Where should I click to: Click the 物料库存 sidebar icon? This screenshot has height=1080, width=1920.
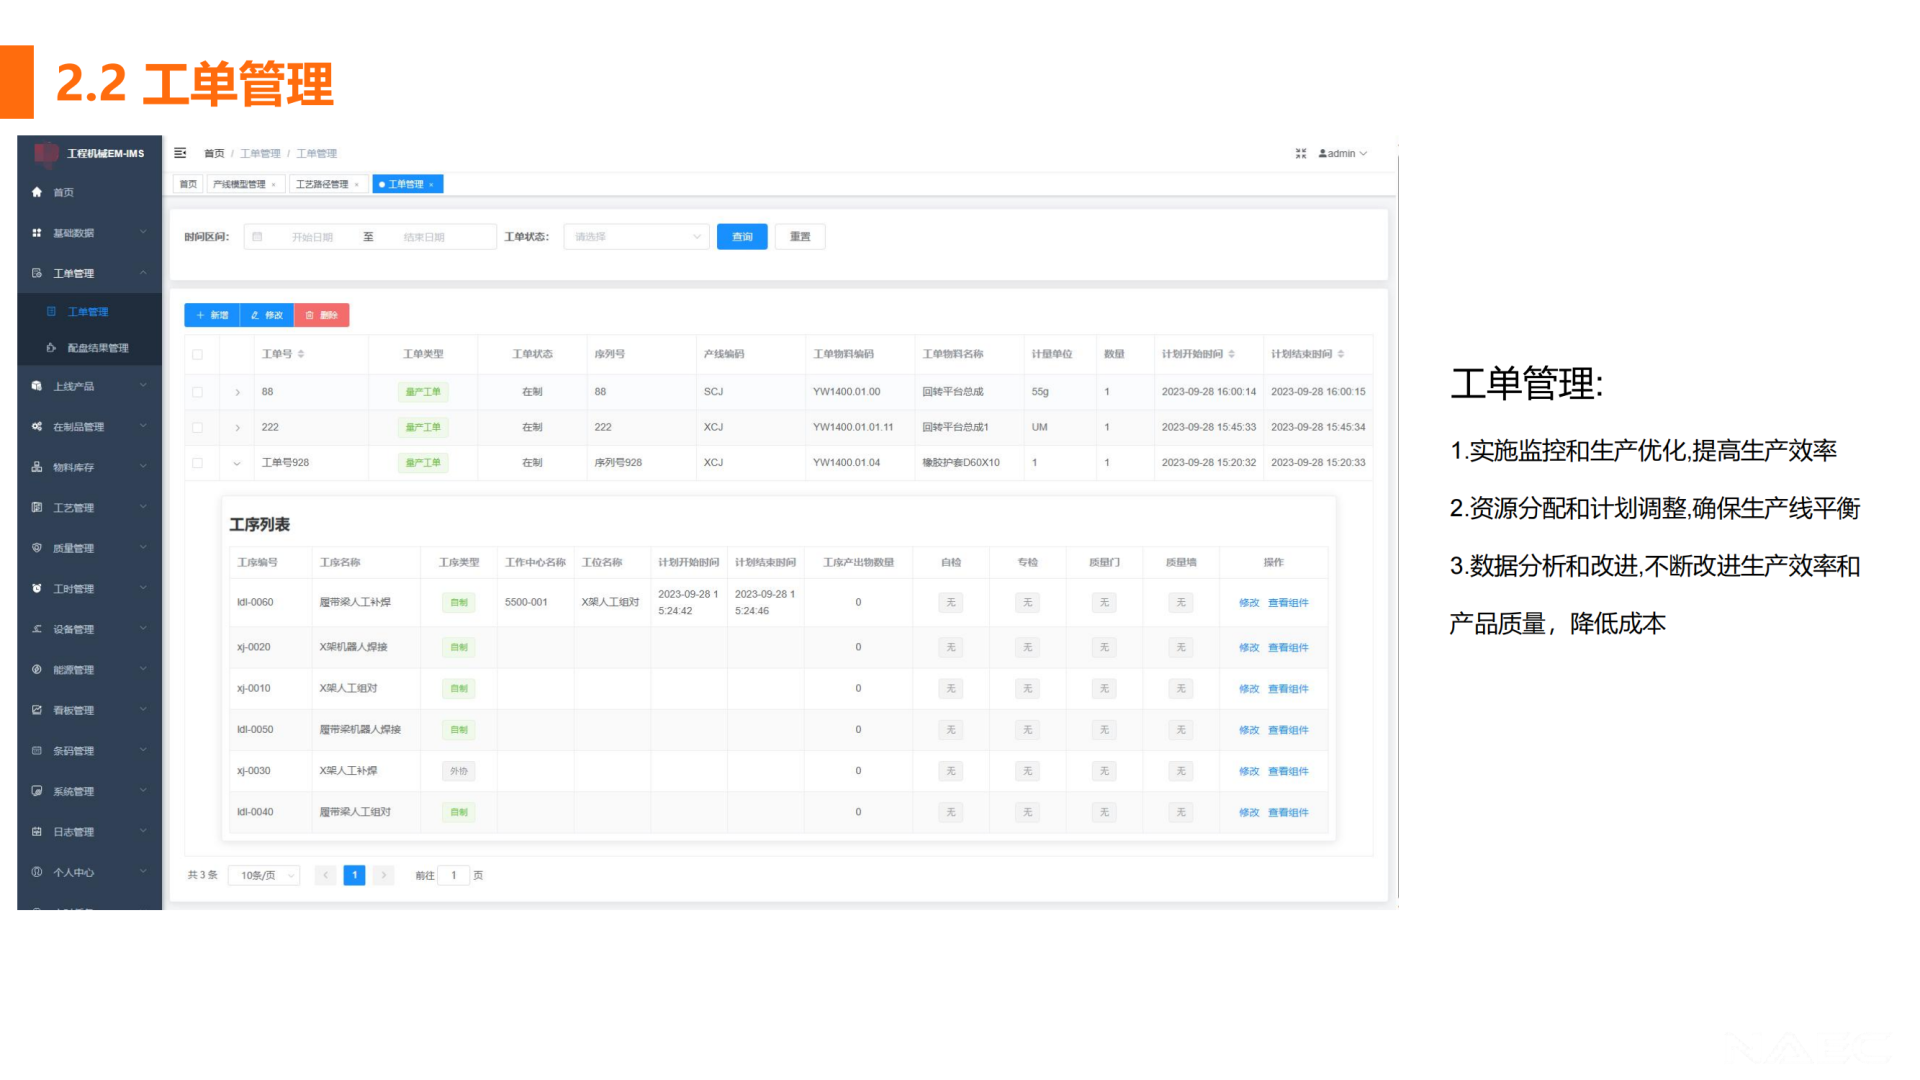coord(37,467)
